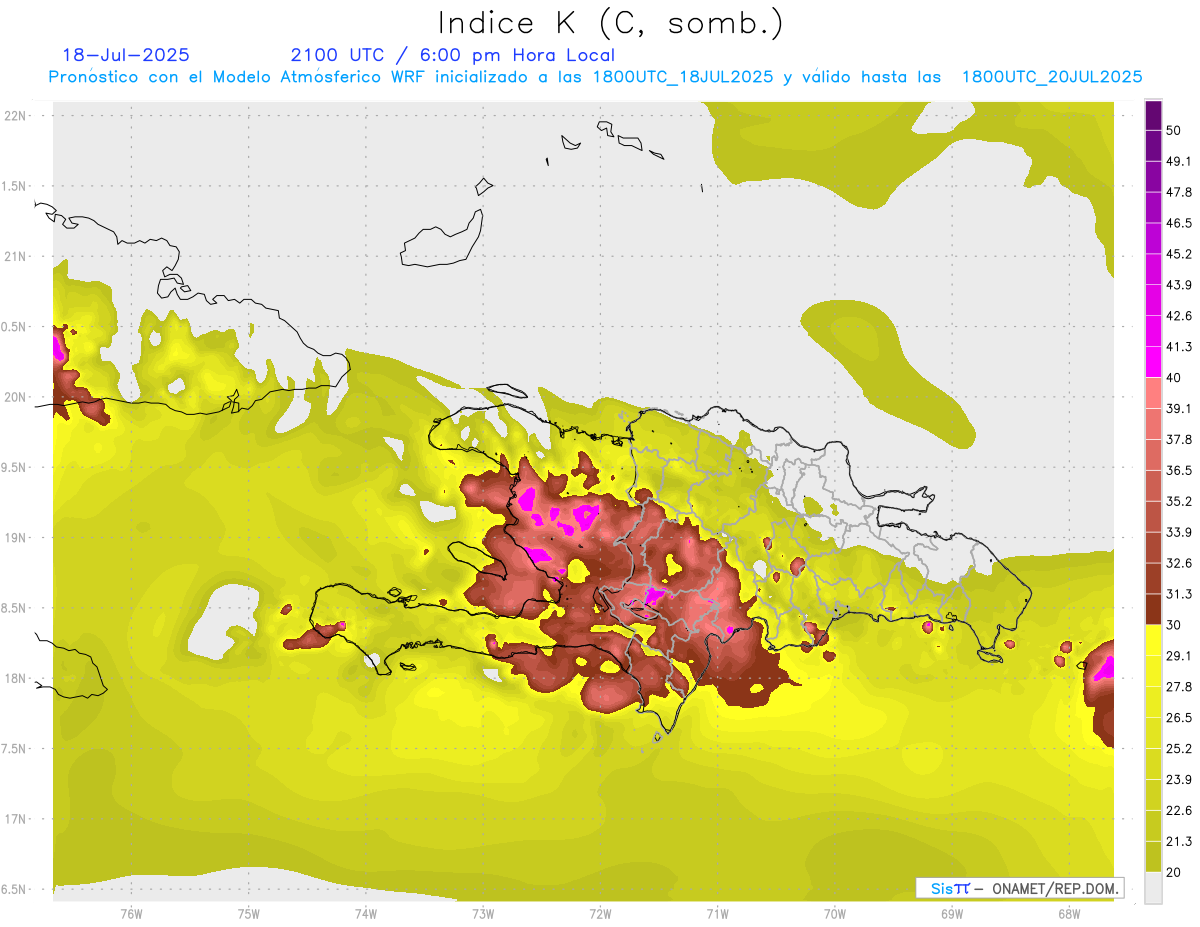Click the '2100 UTC / 6:00 pm Hora Local' text
Screen dimensions: 1200x927
pos(452,55)
